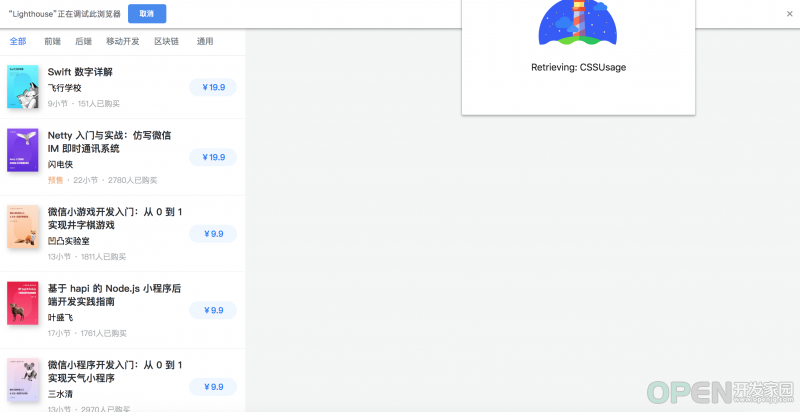Buy Swift 数字详解 for ¥19.9

pos(213,87)
